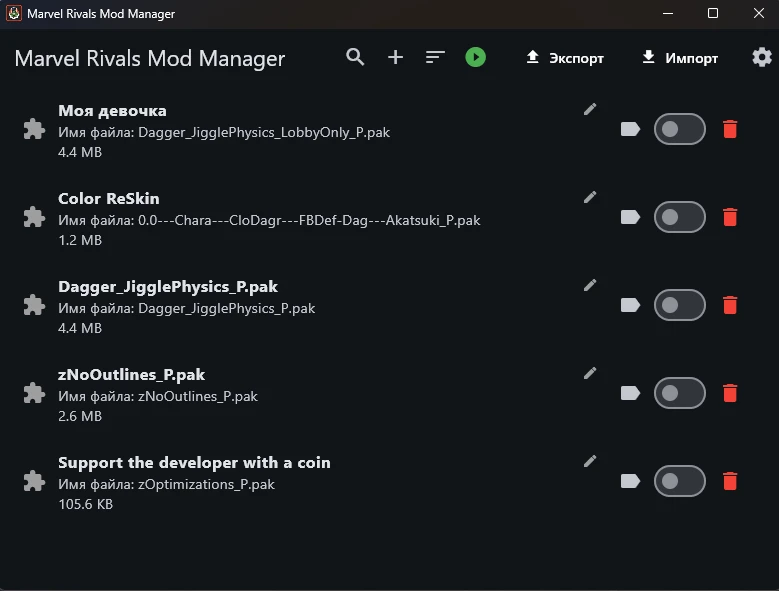Open tag label for Dagger_JigglePhysics_P.pak

coord(630,305)
